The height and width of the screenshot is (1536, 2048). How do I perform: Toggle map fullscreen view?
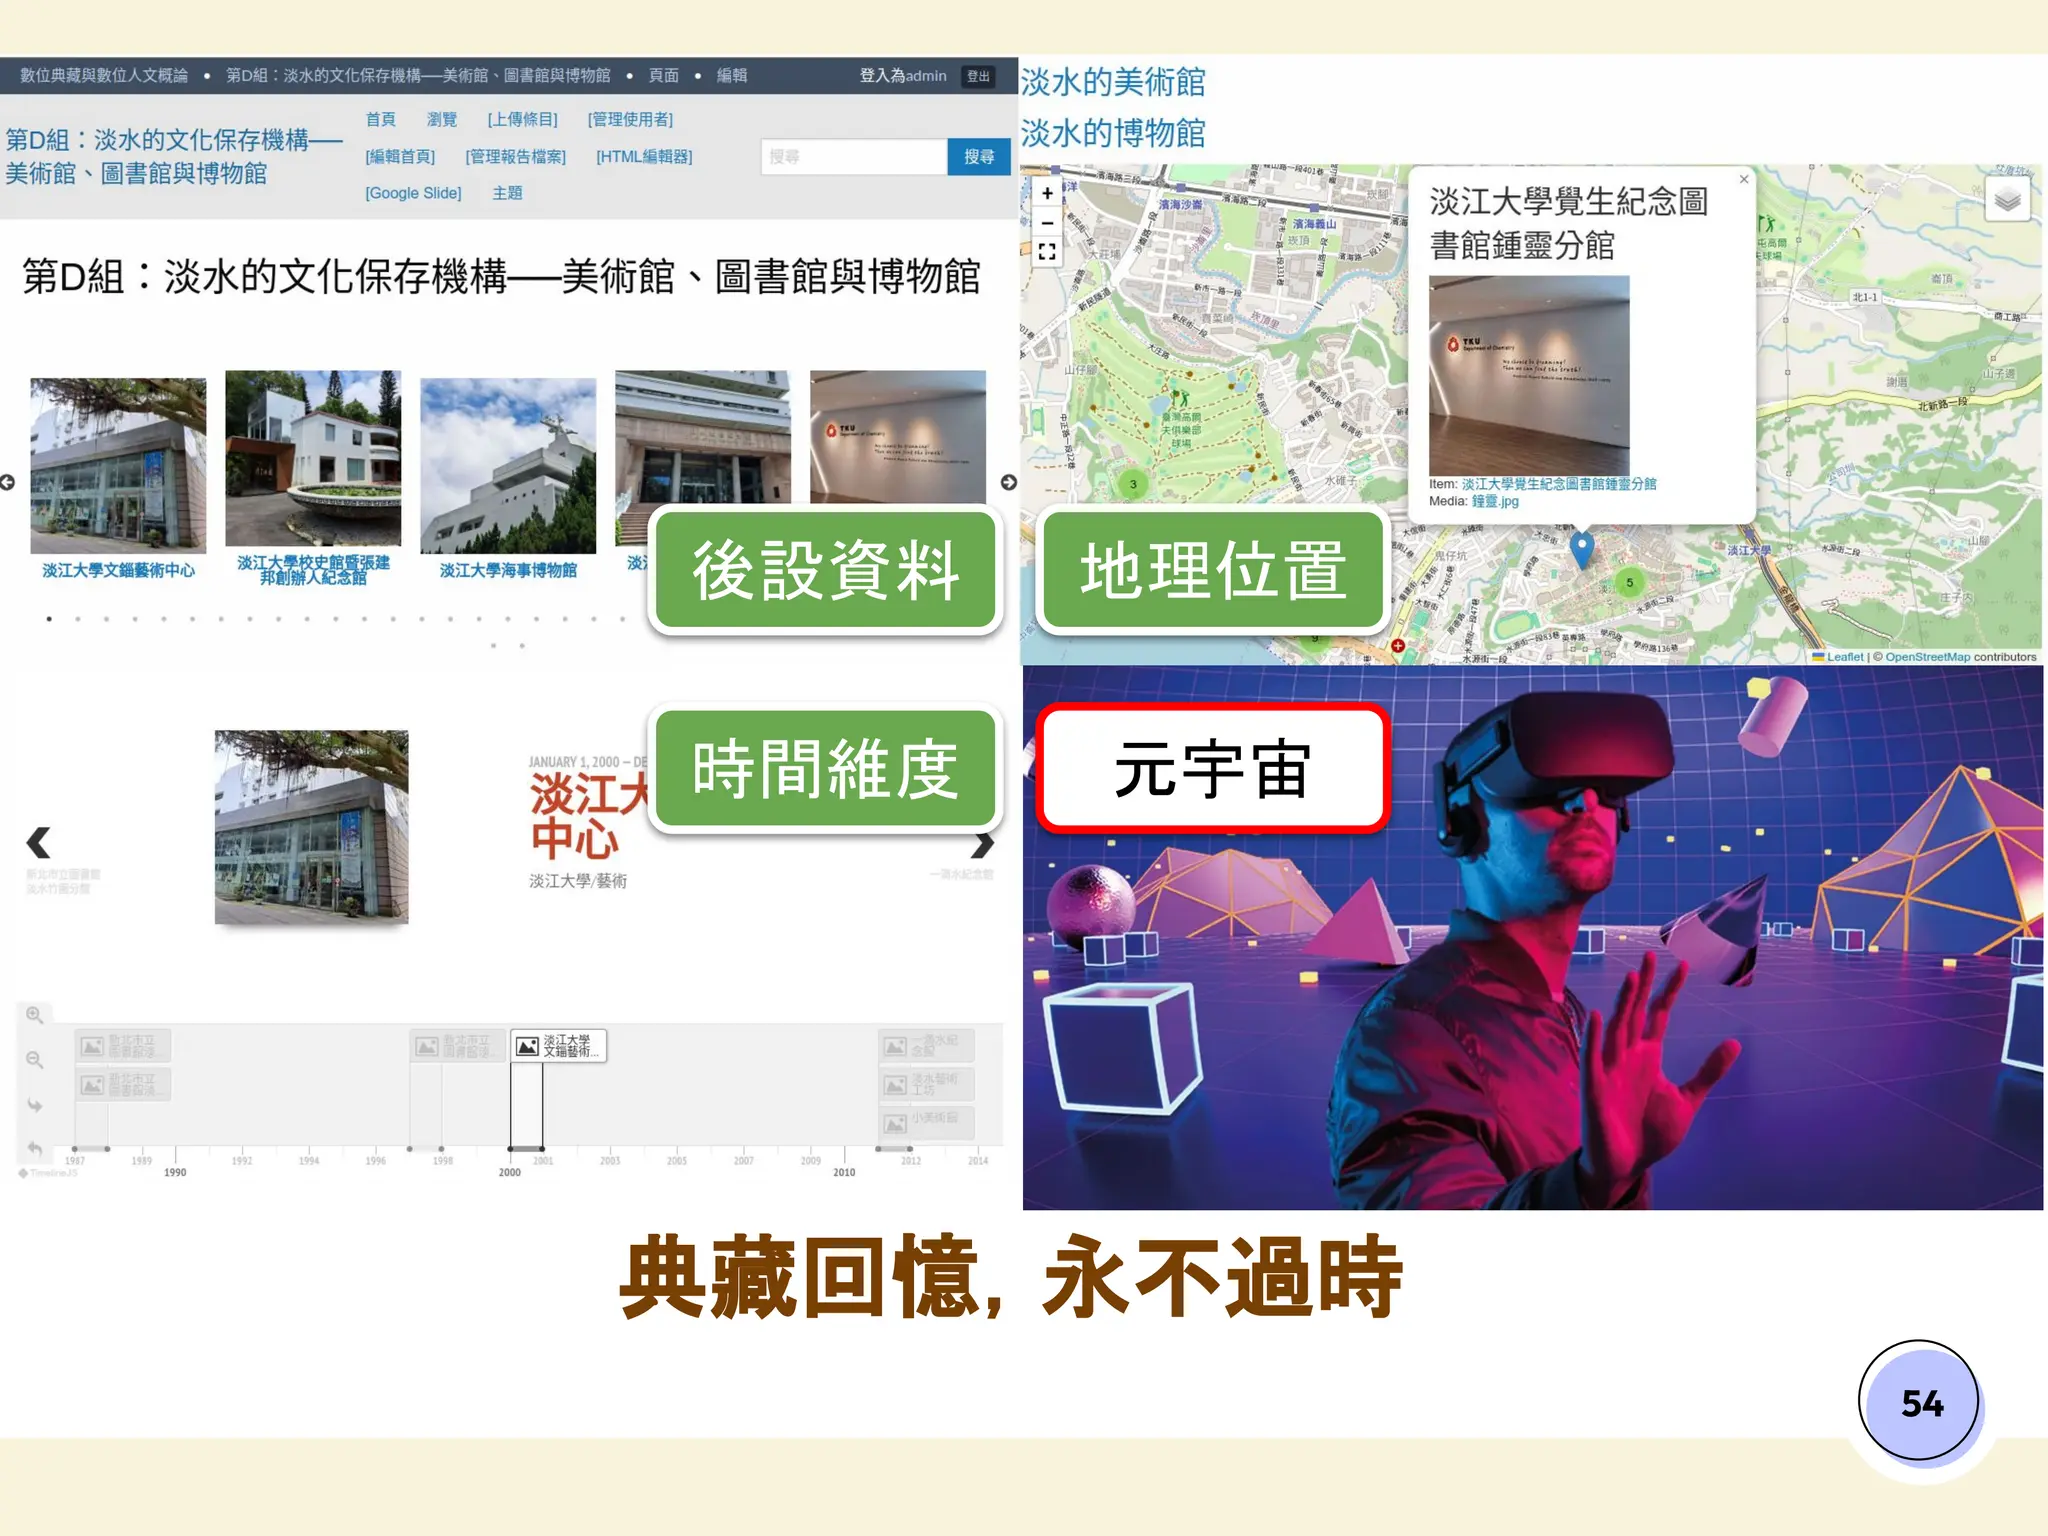pyautogui.click(x=1047, y=252)
